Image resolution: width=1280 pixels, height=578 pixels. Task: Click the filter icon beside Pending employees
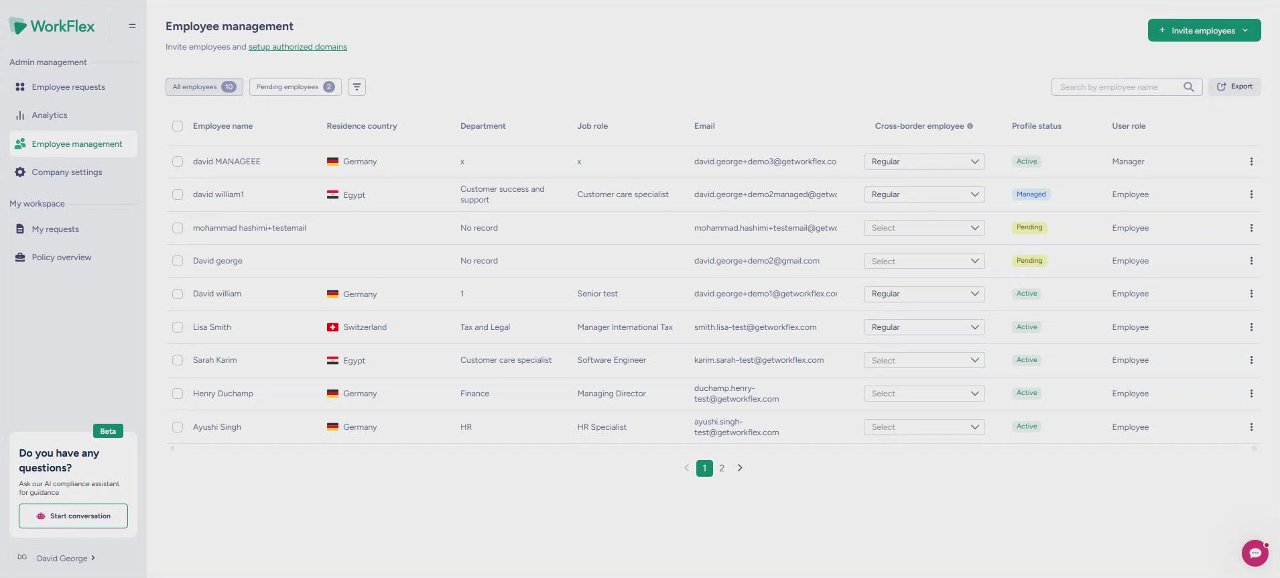tap(357, 87)
